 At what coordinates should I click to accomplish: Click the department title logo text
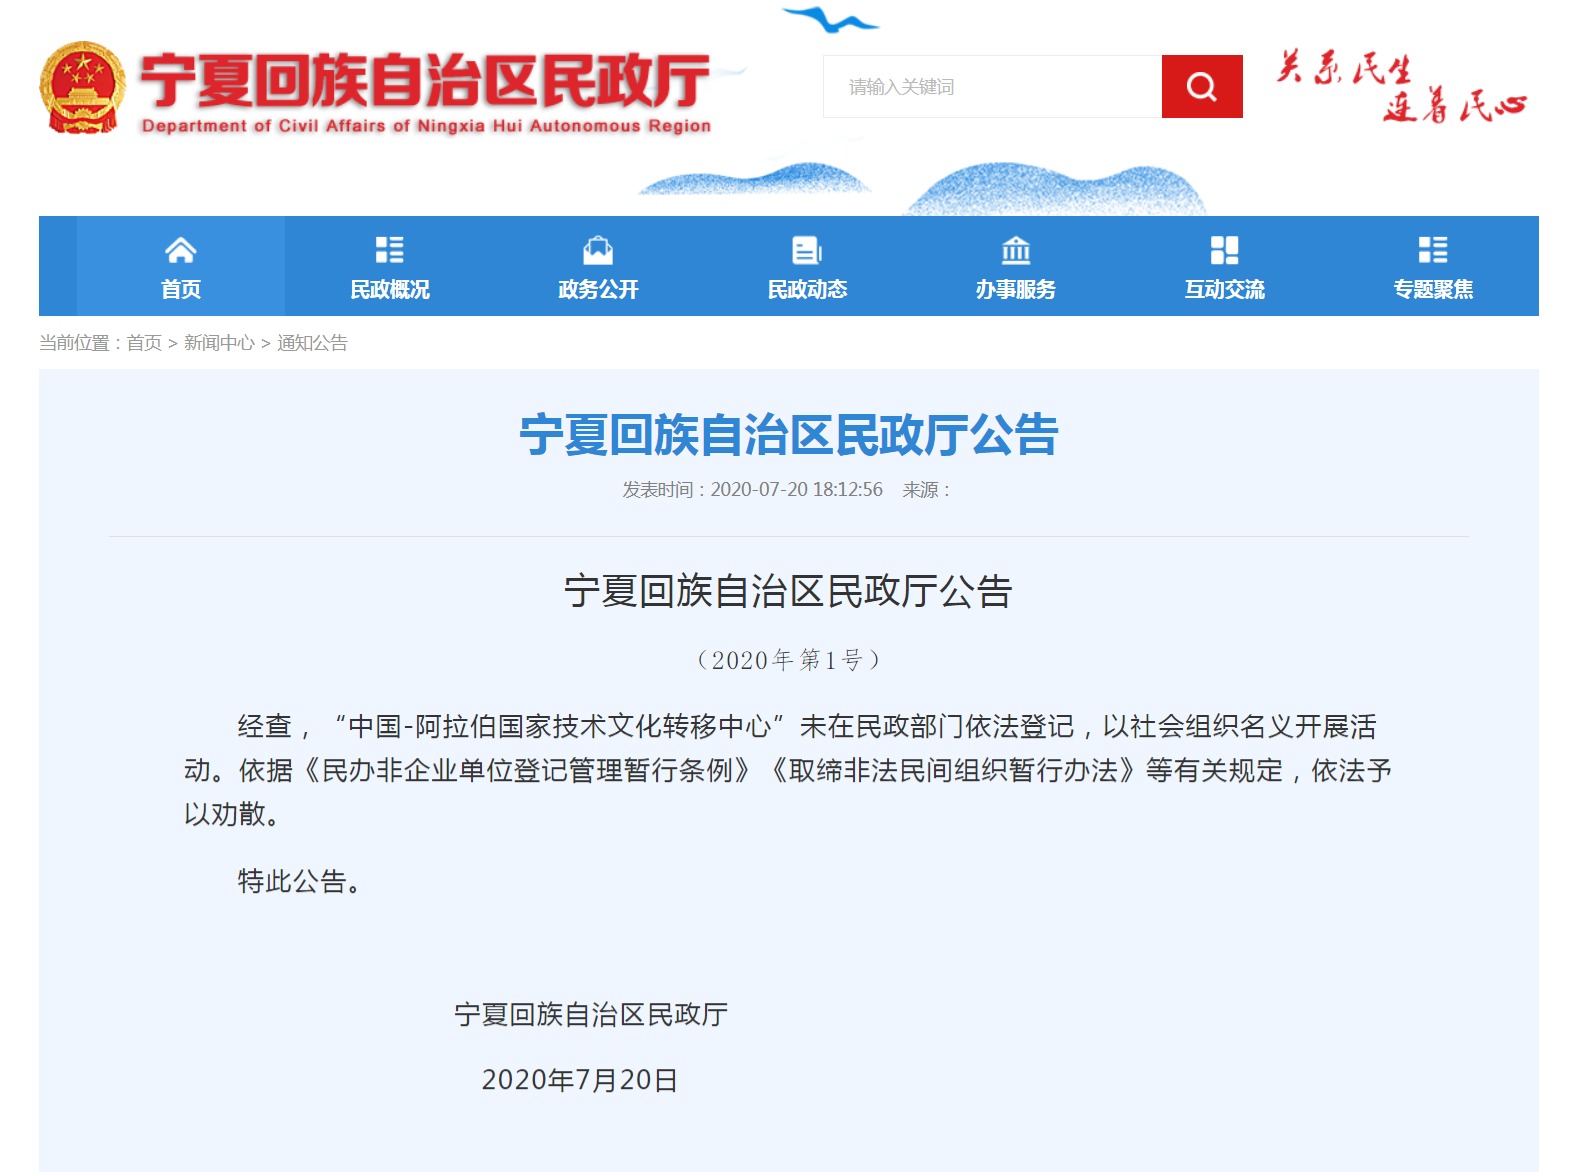[425, 80]
